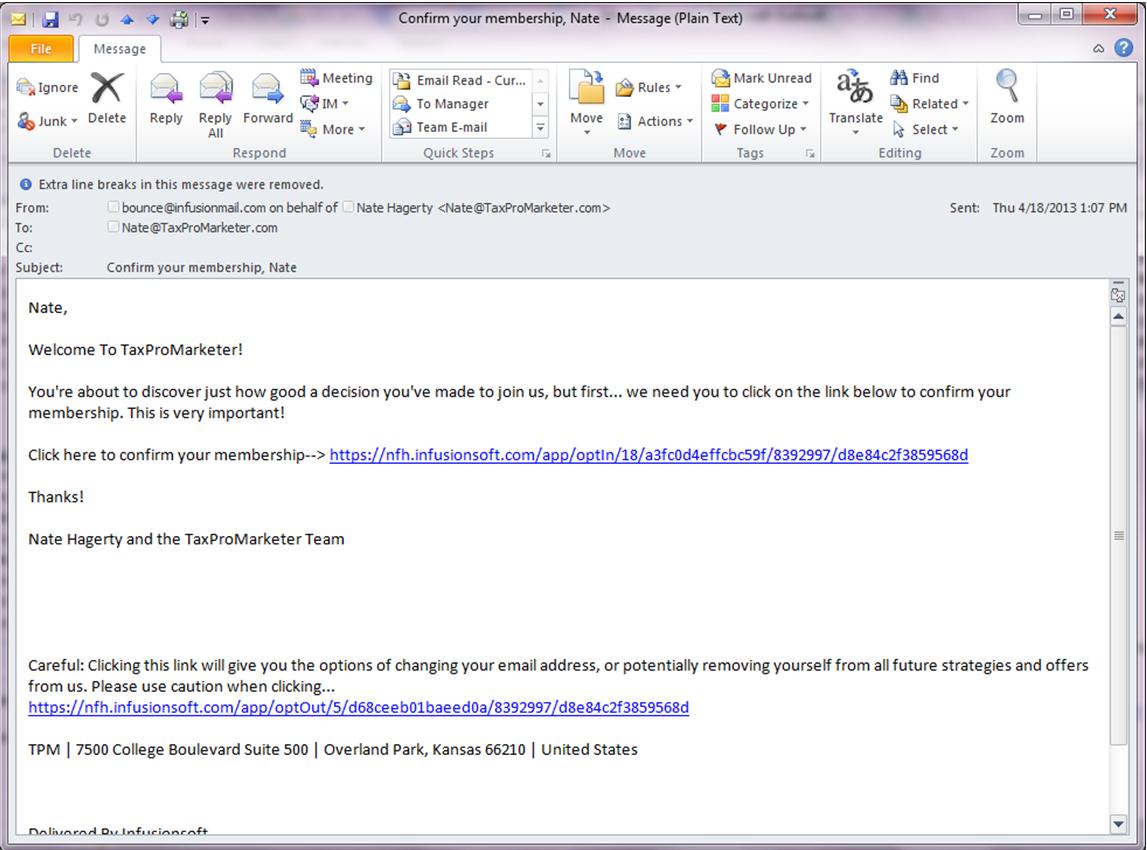The height and width of the screenshot is (850, 1147).
Task: Open the Follow Up flag menu
Action: [760, 129]
